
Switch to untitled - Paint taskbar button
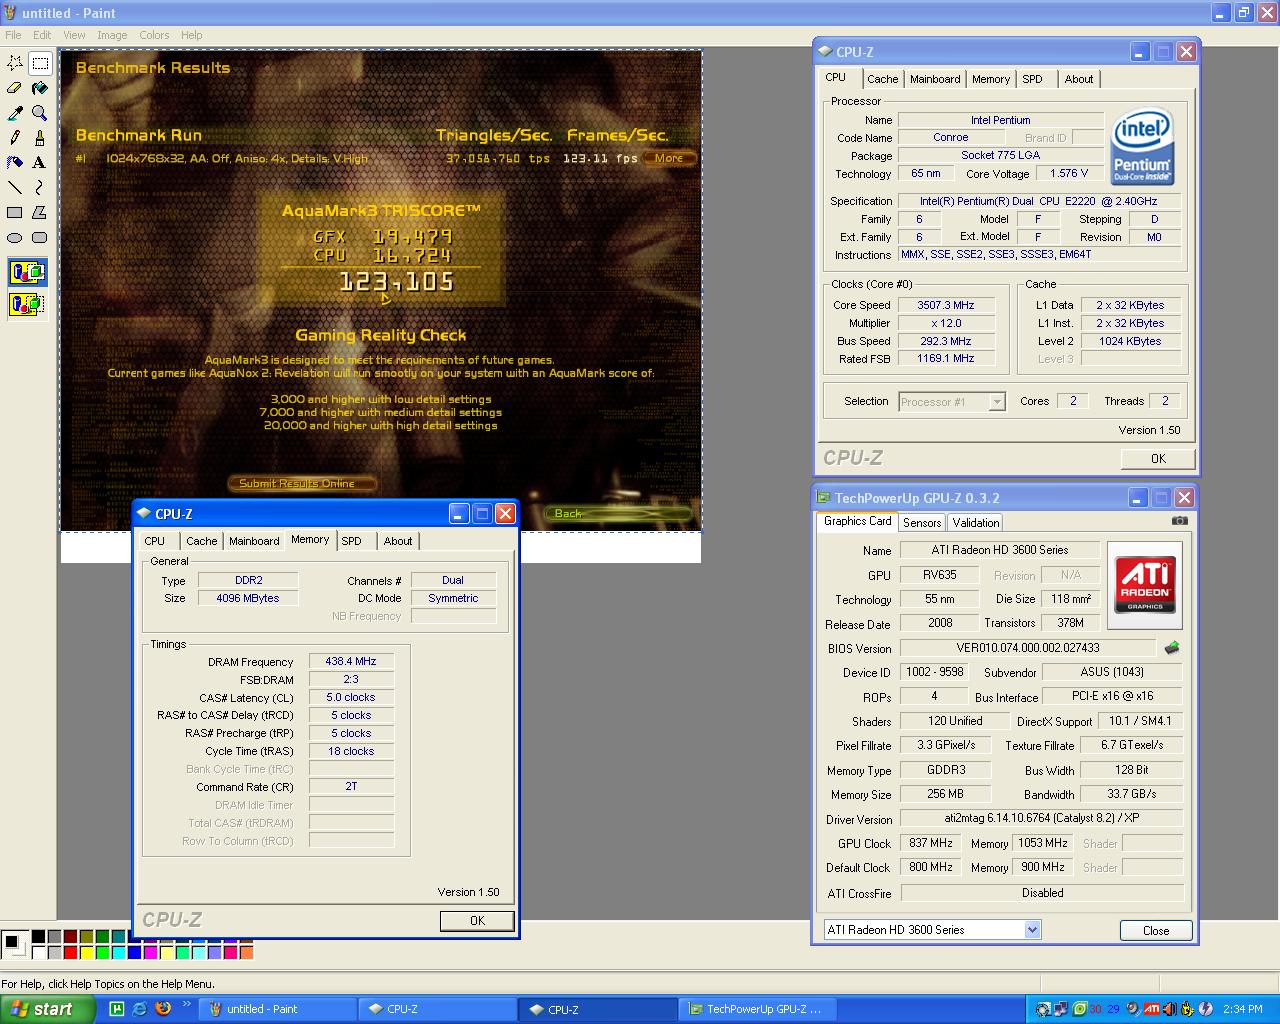pyautogui.click(x=277, y=1009)
